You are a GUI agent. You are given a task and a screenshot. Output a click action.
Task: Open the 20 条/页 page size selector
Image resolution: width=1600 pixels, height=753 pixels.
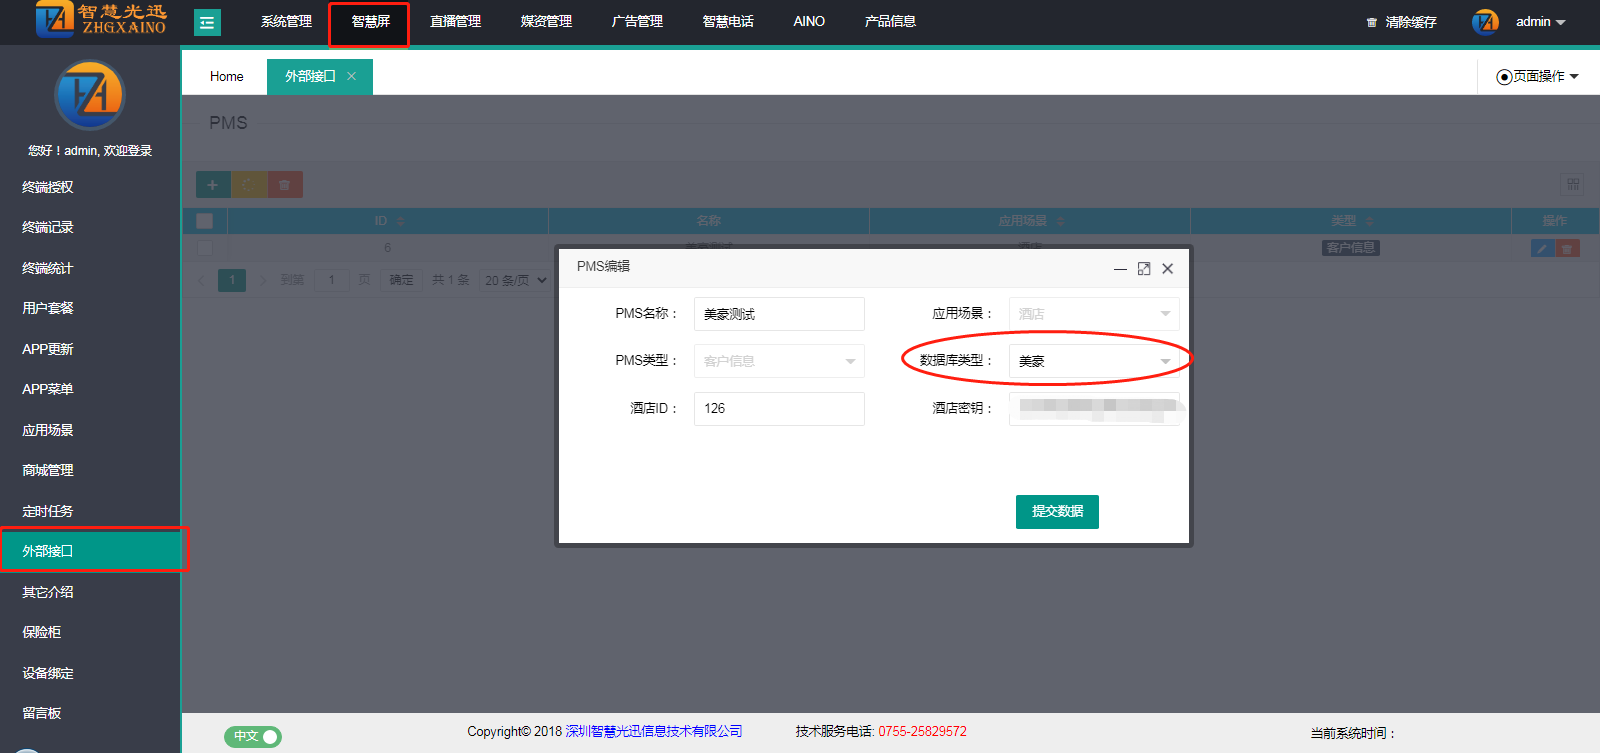coord(515,280)
